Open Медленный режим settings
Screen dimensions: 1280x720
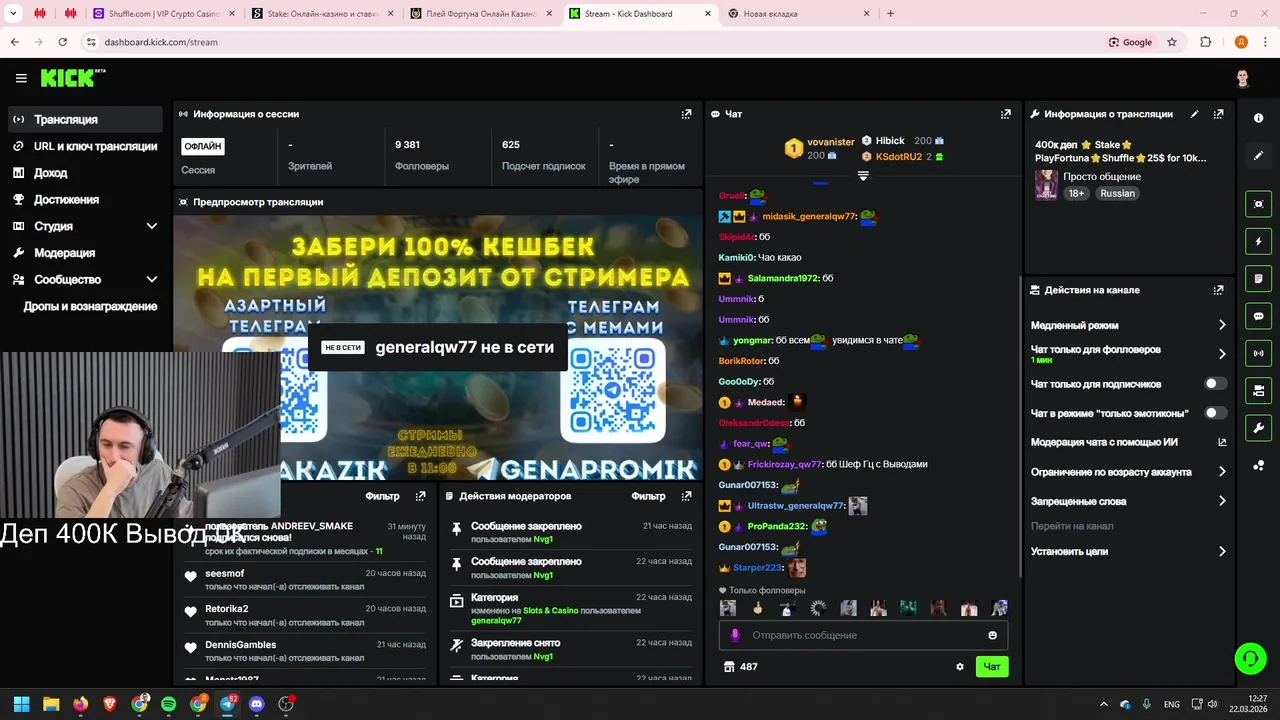click(x=1128, y=325)
